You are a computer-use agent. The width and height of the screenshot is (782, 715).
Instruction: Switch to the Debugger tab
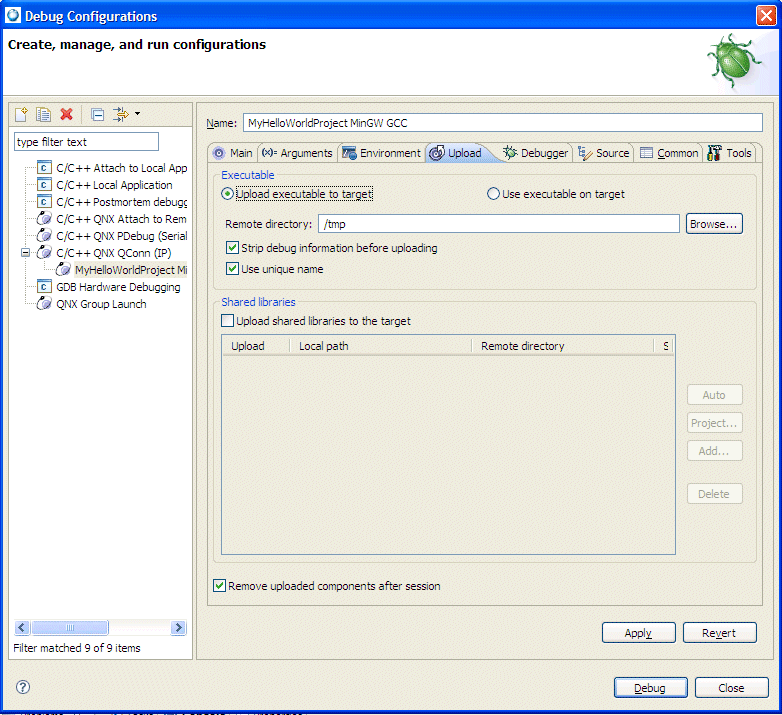[536, 153]
